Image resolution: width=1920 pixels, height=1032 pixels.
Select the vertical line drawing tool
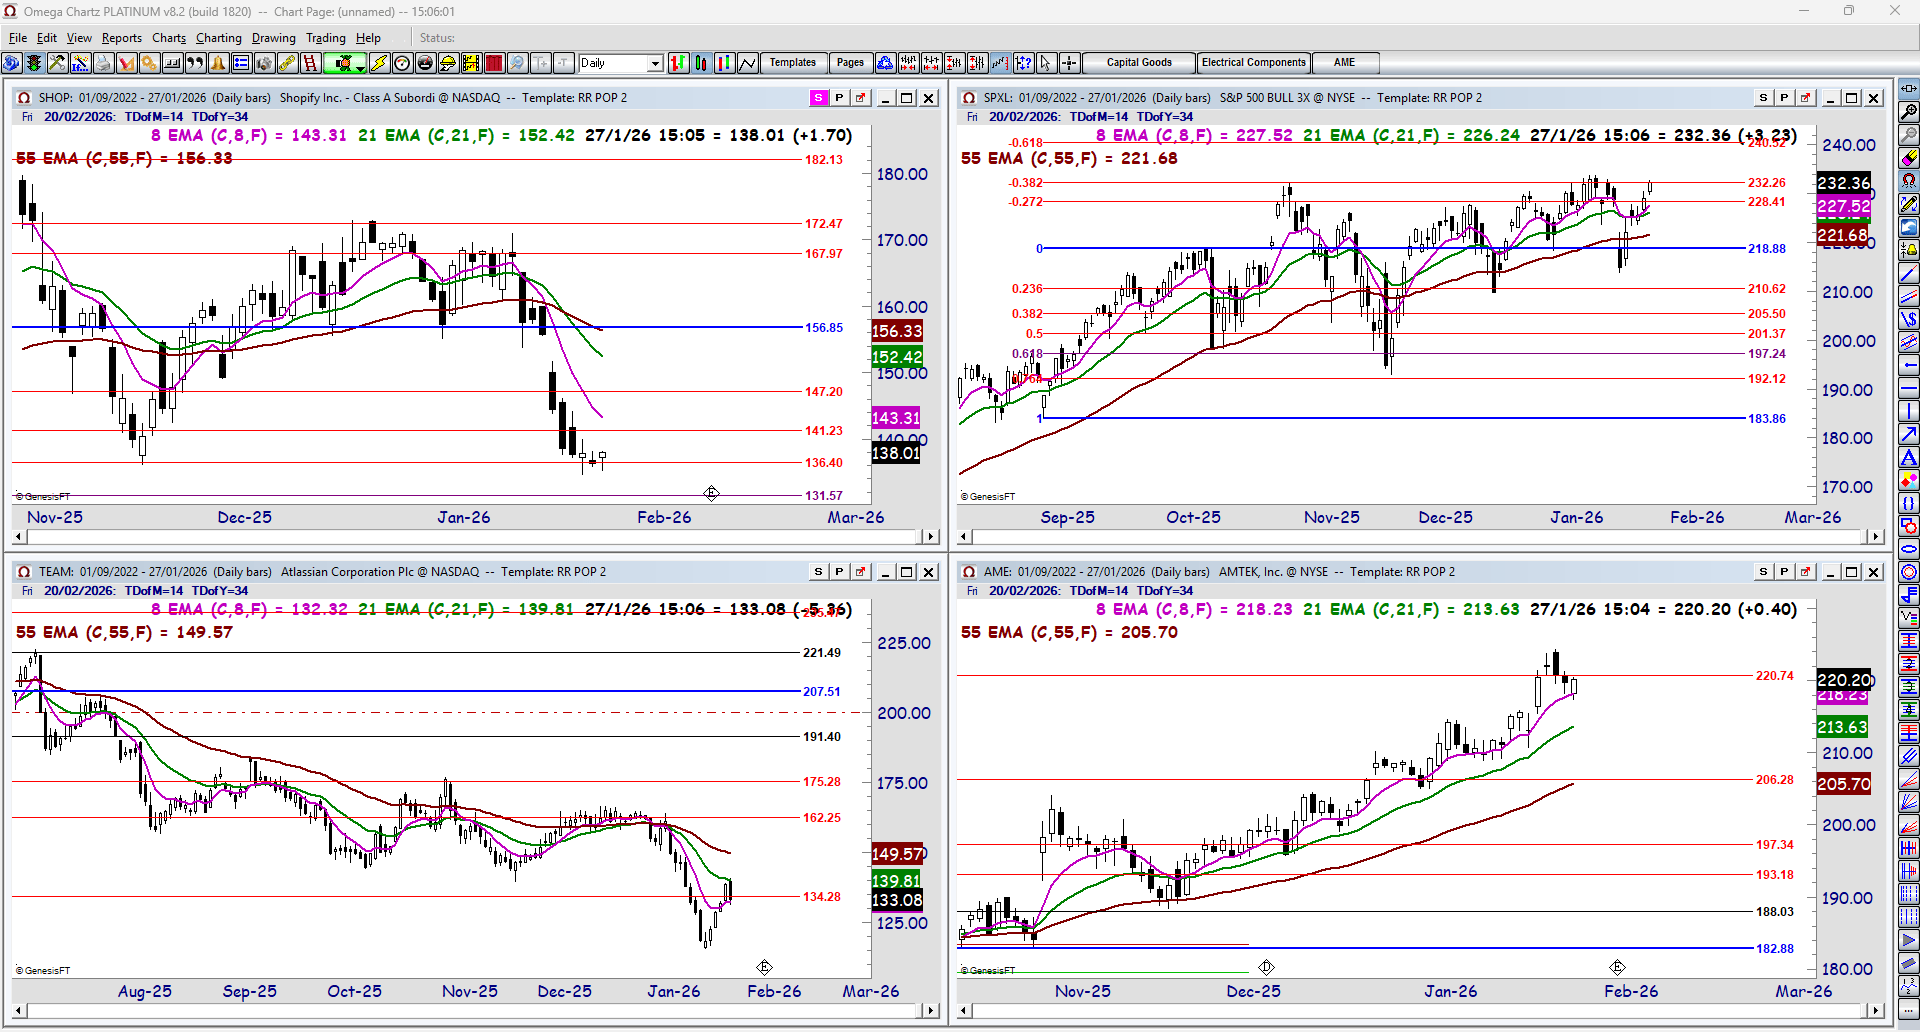point(1909,411)
